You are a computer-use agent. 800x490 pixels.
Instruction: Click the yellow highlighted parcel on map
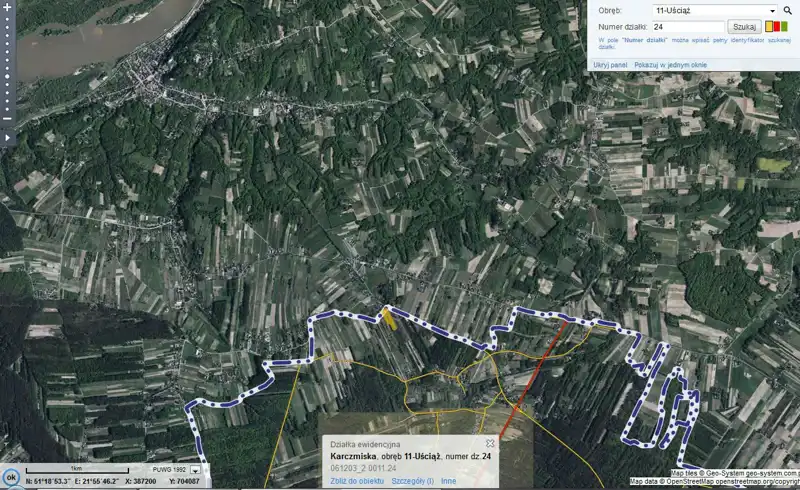click(389, 318)
